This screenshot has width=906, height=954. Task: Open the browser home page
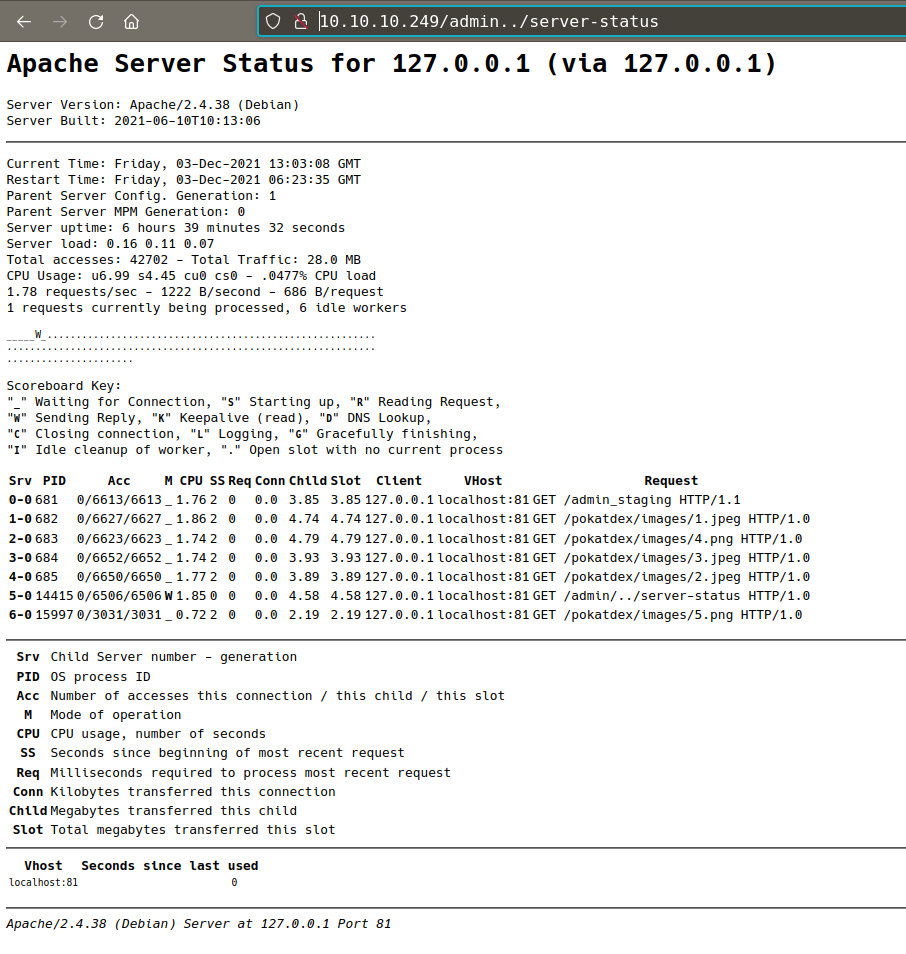[x=131, y=21]
